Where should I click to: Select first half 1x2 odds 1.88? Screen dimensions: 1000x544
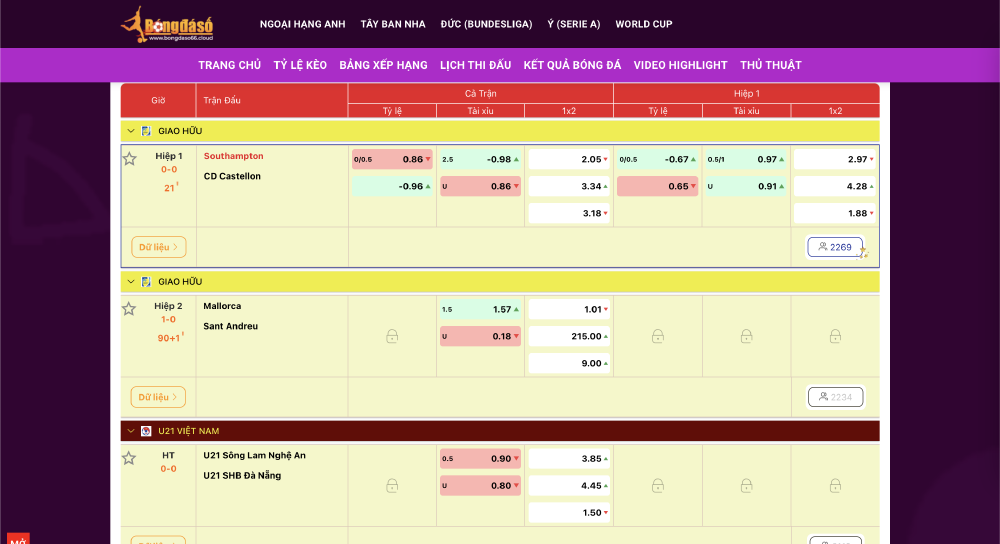pos(835,213)
